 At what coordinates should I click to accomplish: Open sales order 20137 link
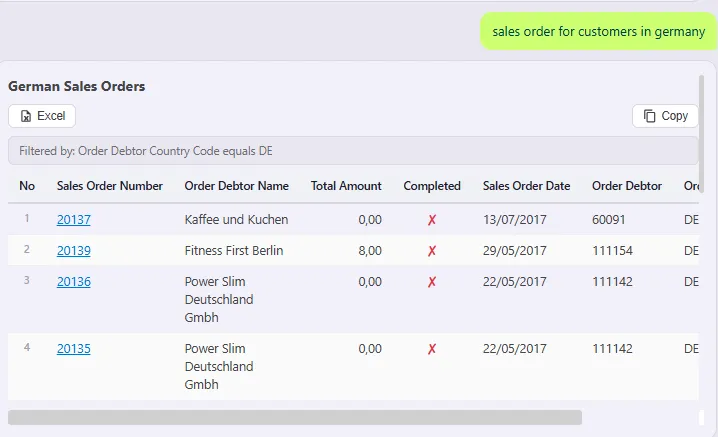(x=74, y=220)
